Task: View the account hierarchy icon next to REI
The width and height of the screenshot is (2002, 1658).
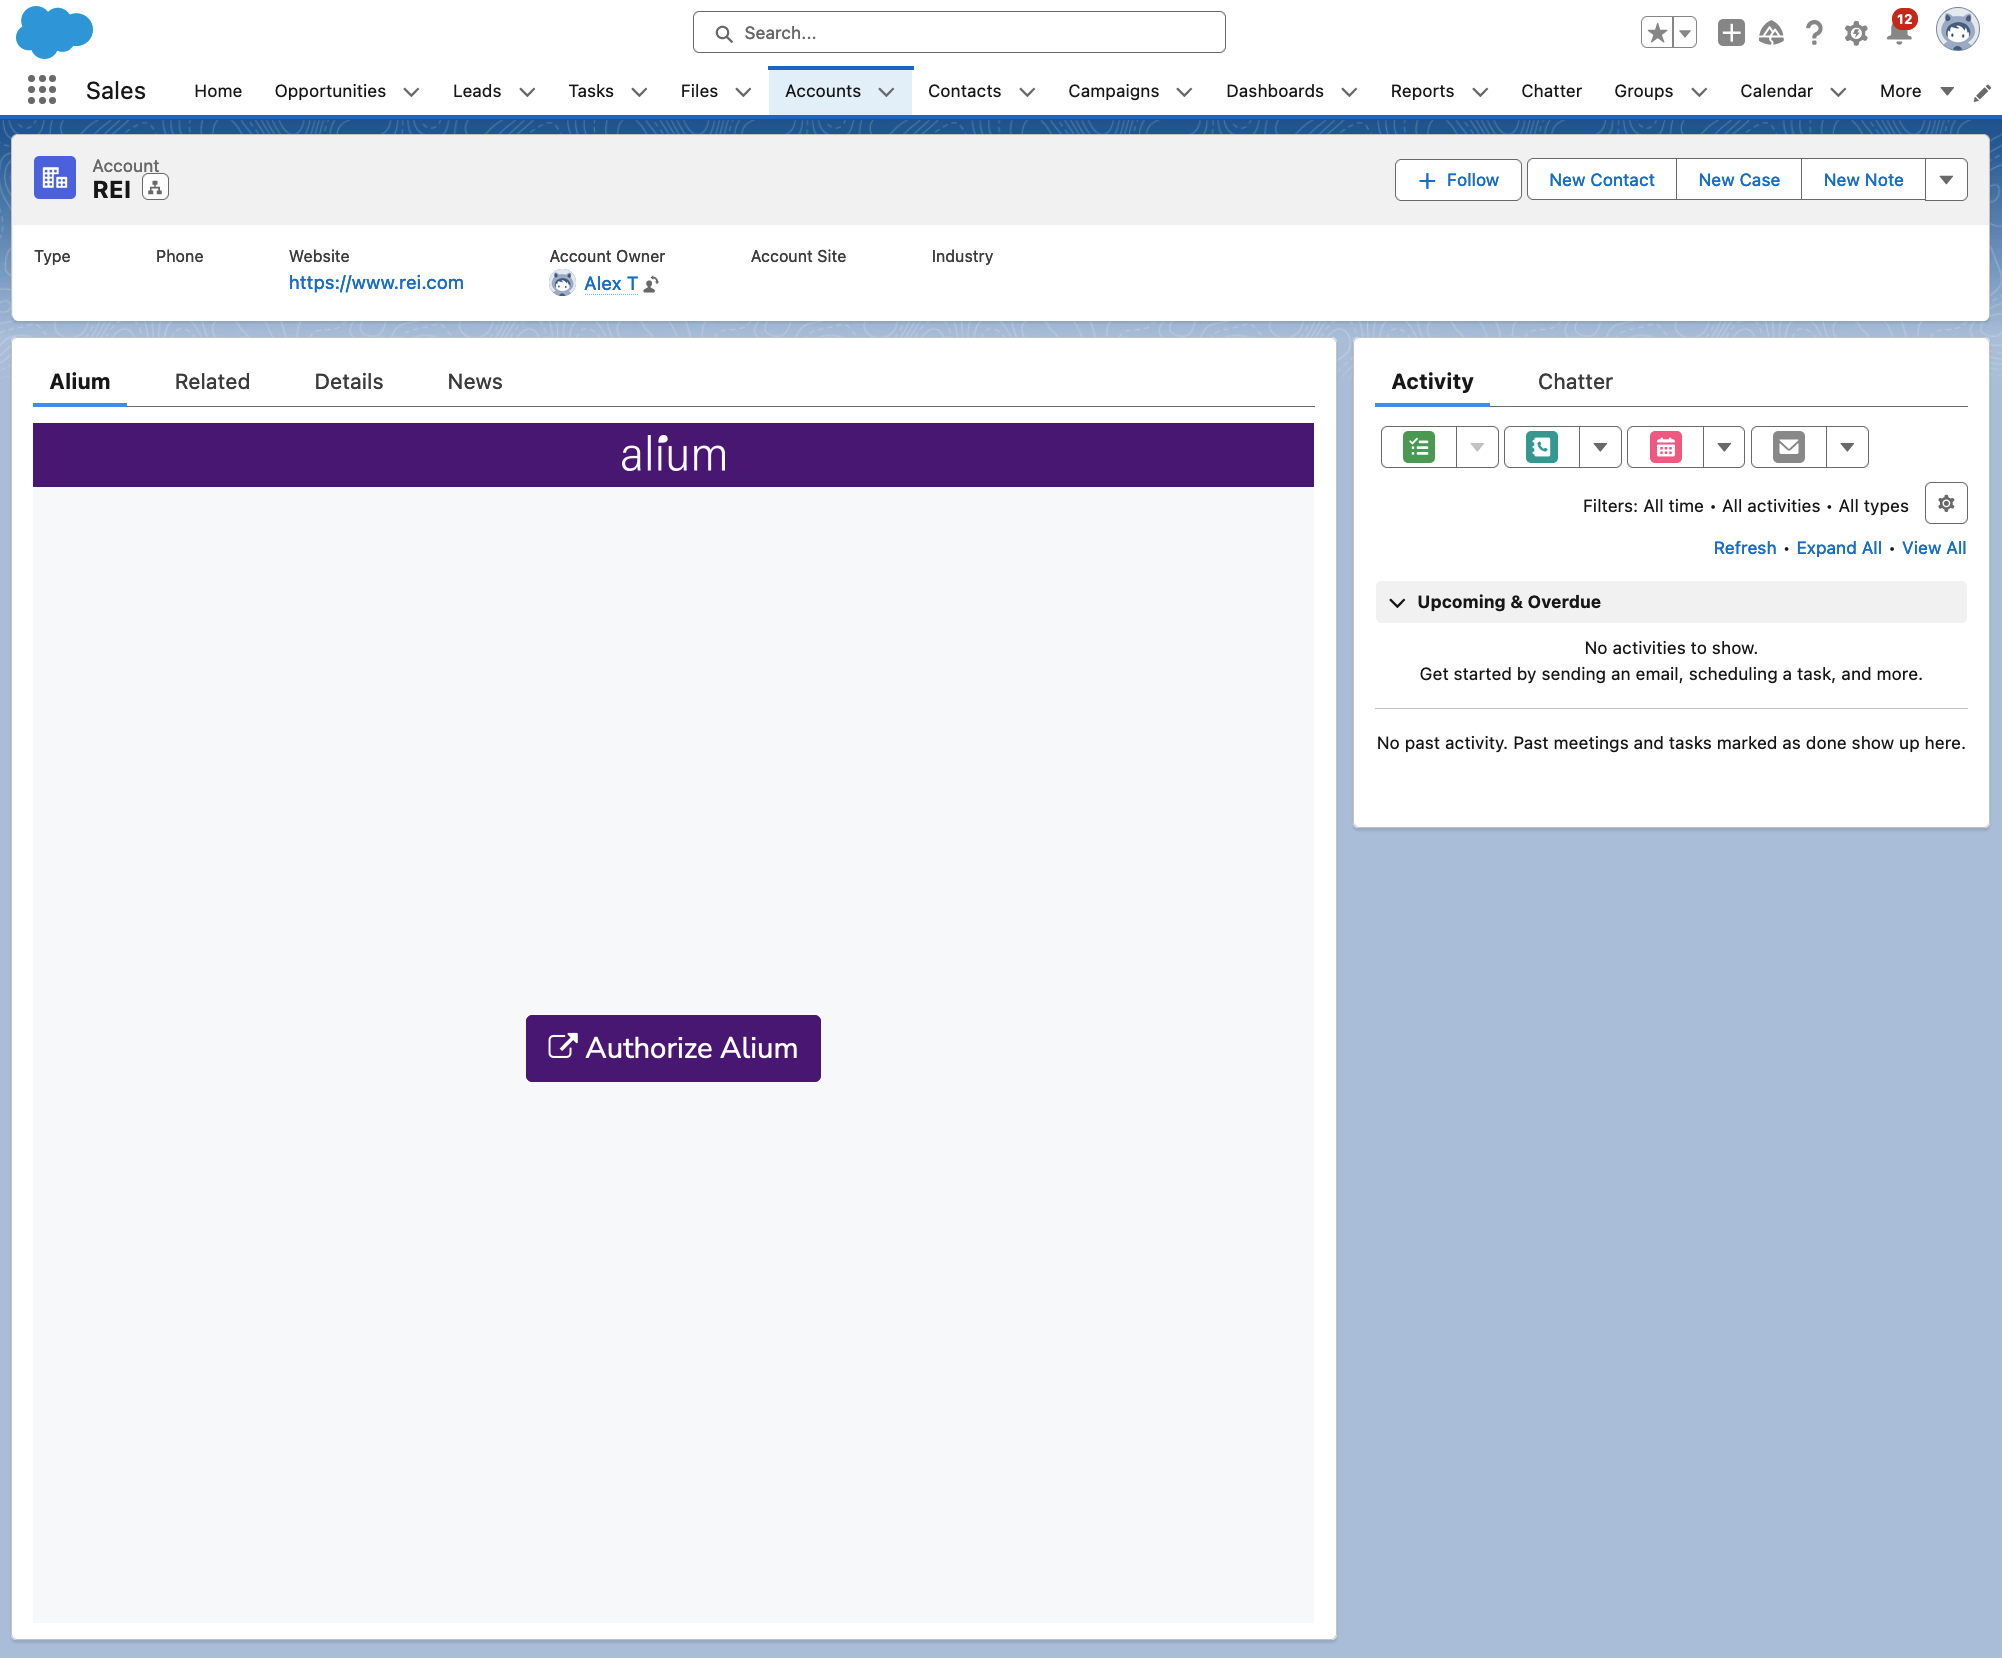Action: [155, 188]
